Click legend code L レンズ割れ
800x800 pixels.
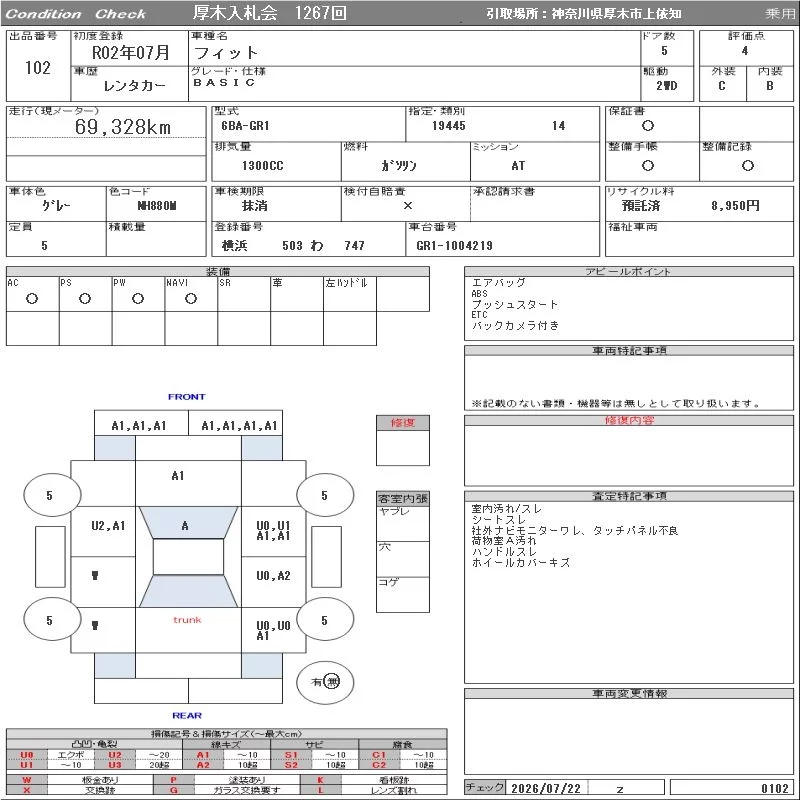[373, 790]
